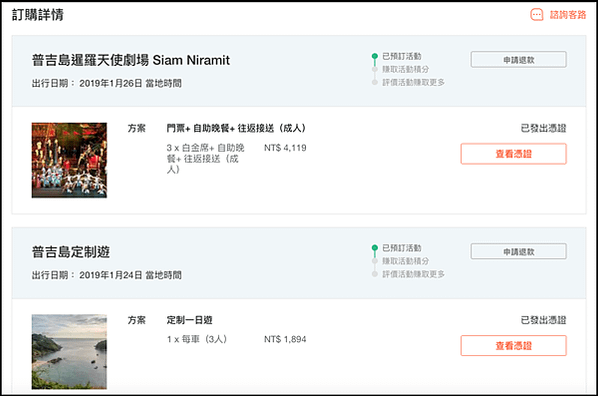The height and width of the screenshot is (396, 598).
Task: Open the 諮詢客服 link
Action: 568,15
